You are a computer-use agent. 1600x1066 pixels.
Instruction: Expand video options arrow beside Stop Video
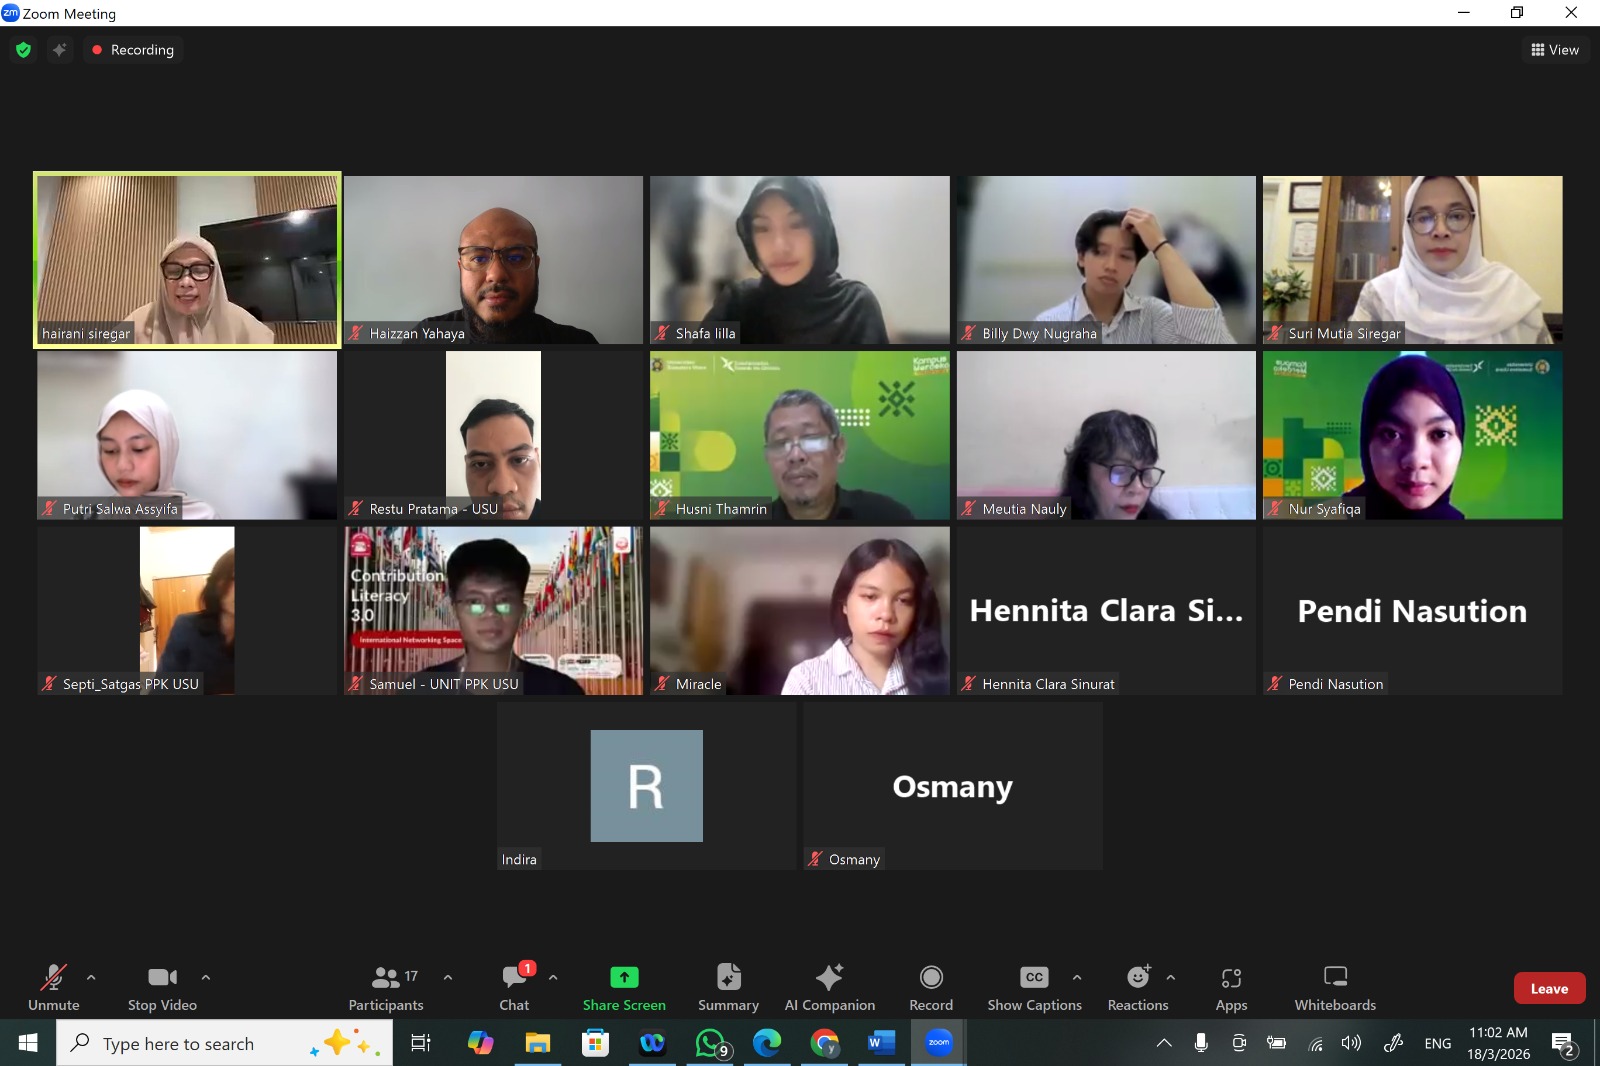[x=206, y=977]
